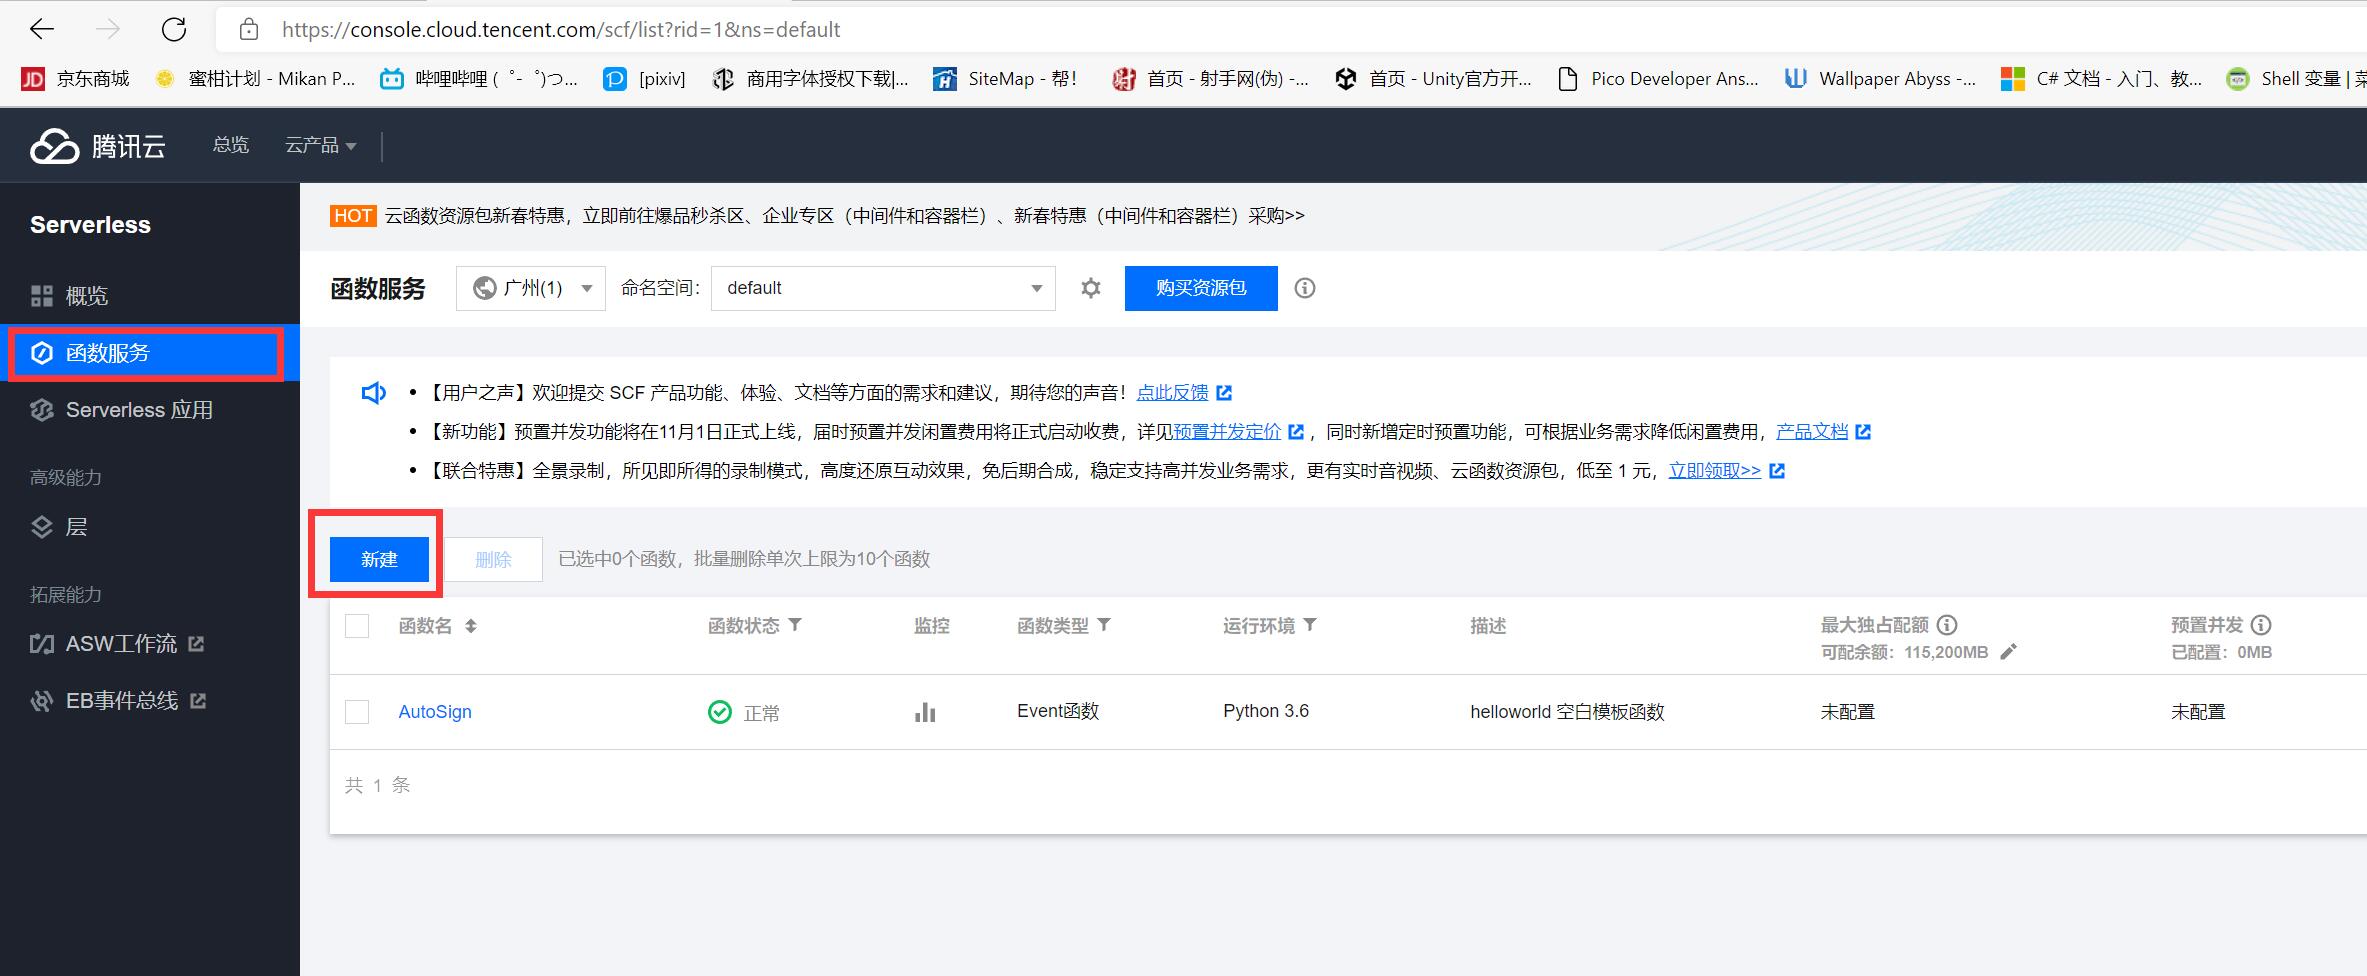Open the 函数状态 filter funnel
Screen dimensions: 2367x976
tap(795, 625)
